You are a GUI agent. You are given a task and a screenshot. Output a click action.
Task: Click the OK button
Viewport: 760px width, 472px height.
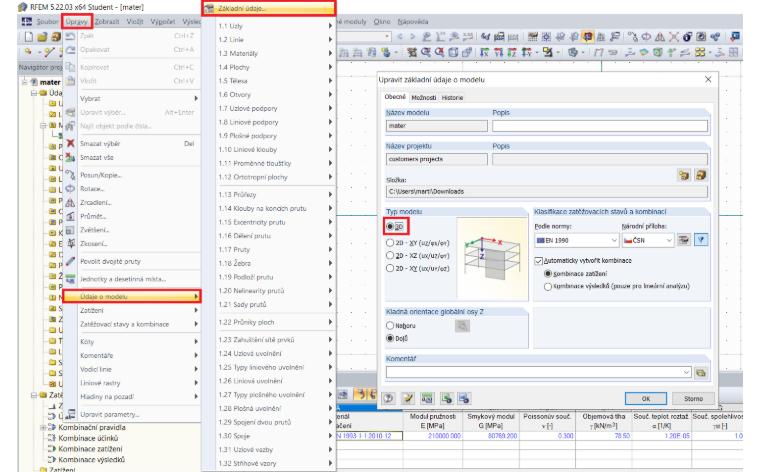(x=646, y=398)
